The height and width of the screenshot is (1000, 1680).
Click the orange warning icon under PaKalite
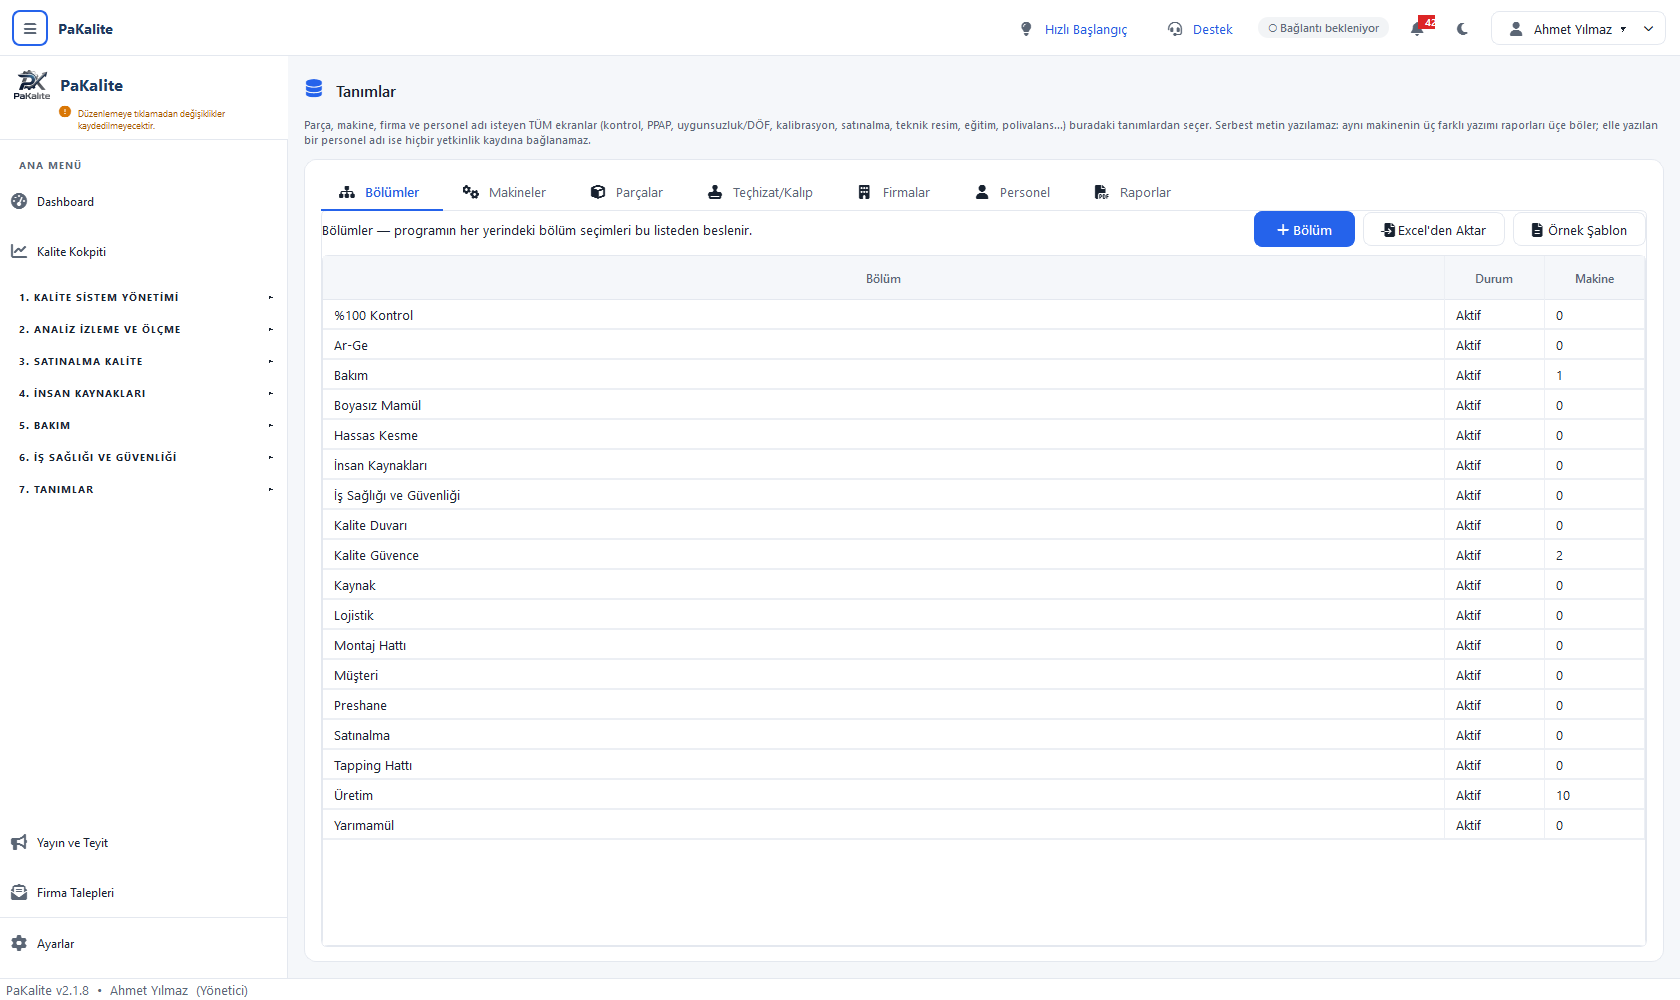point(65,112)
